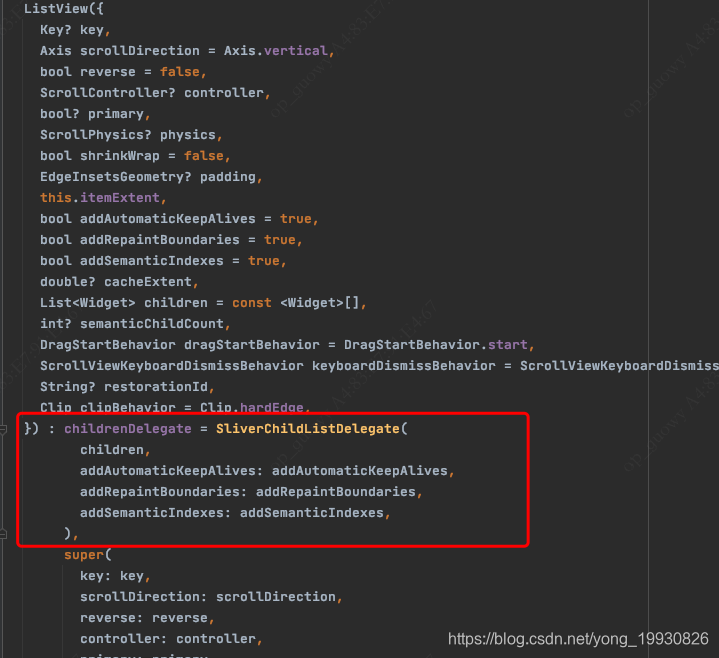Select 'List<Widget>' type on children line
719x658 pixels.
pos(88,303)
